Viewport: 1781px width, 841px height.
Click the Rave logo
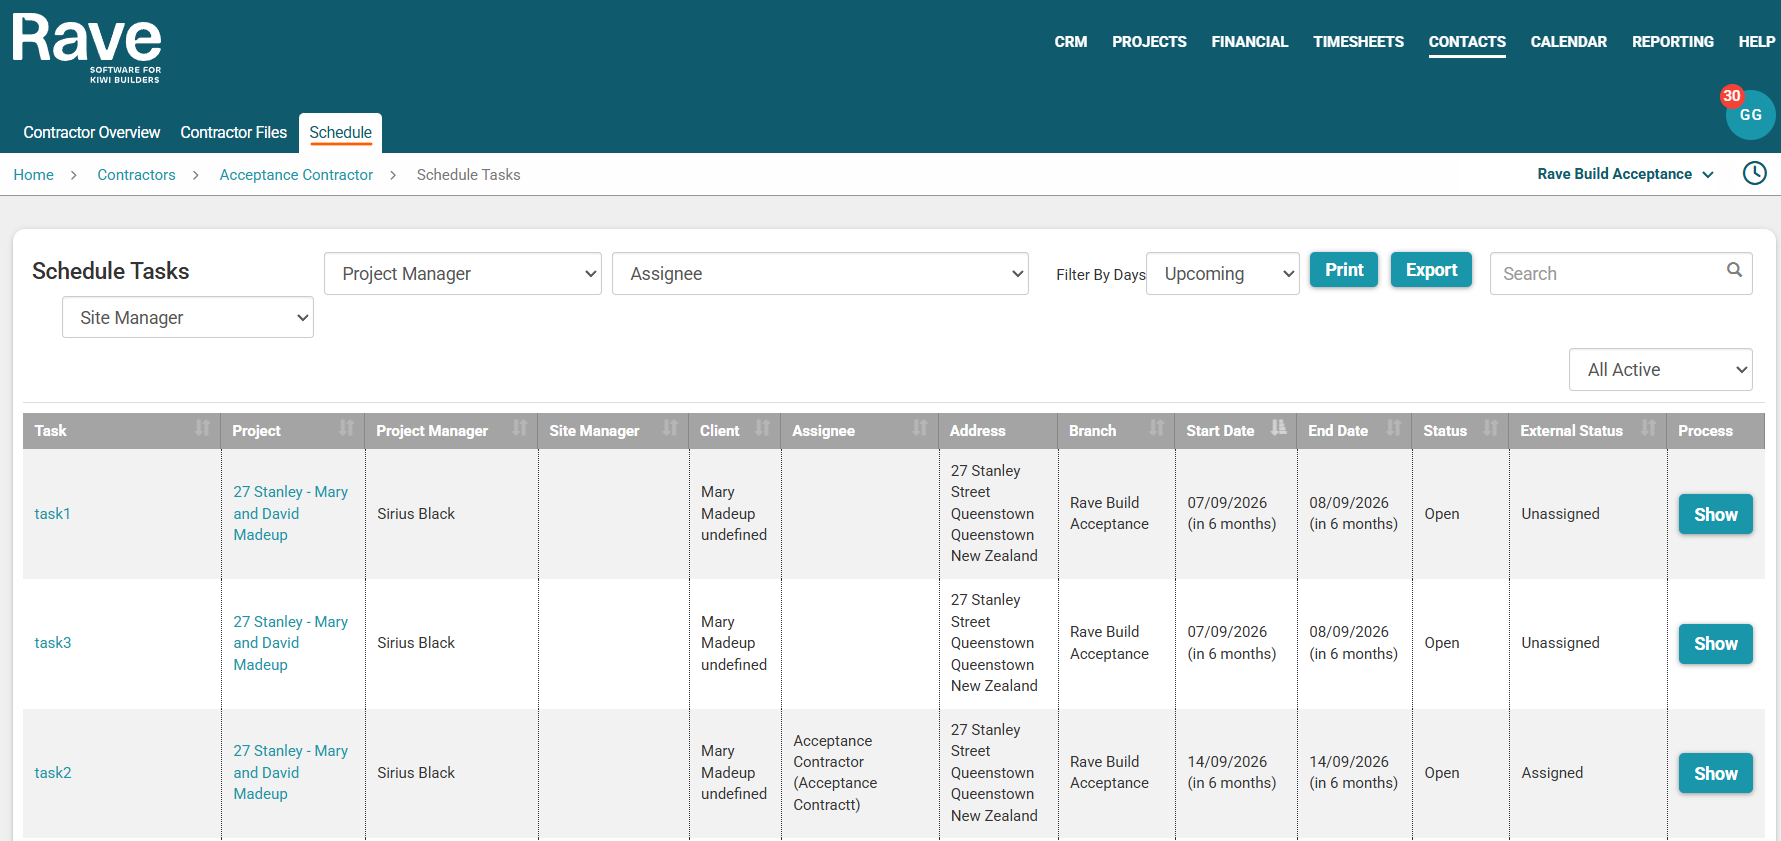click(x=87, y=47)
